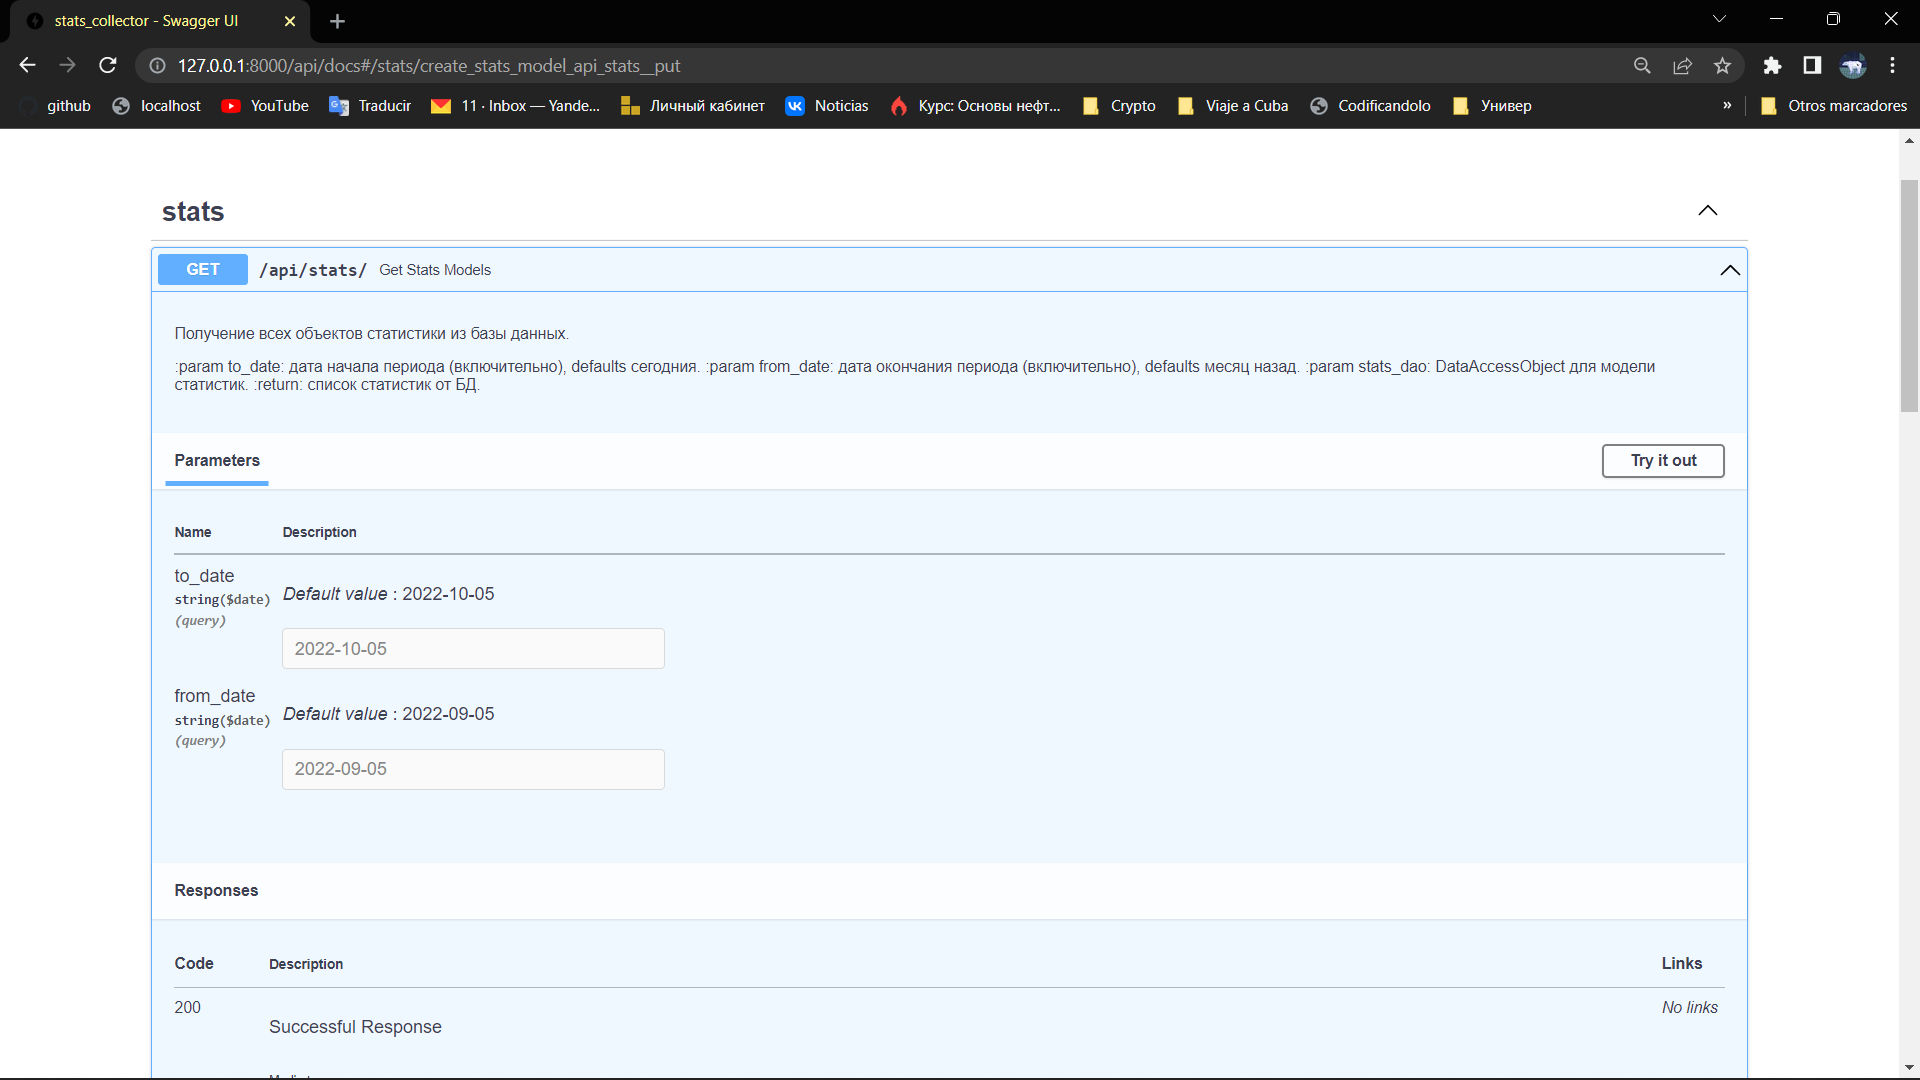Image resolution: width=1920 pixels, height=1080 pixels.
Task: Click the Try it out button
Action: click(x=1663, y=461)
